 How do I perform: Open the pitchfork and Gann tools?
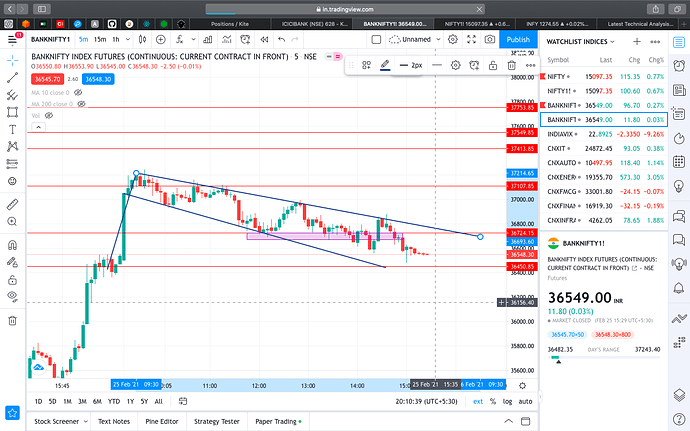[12, 95]
